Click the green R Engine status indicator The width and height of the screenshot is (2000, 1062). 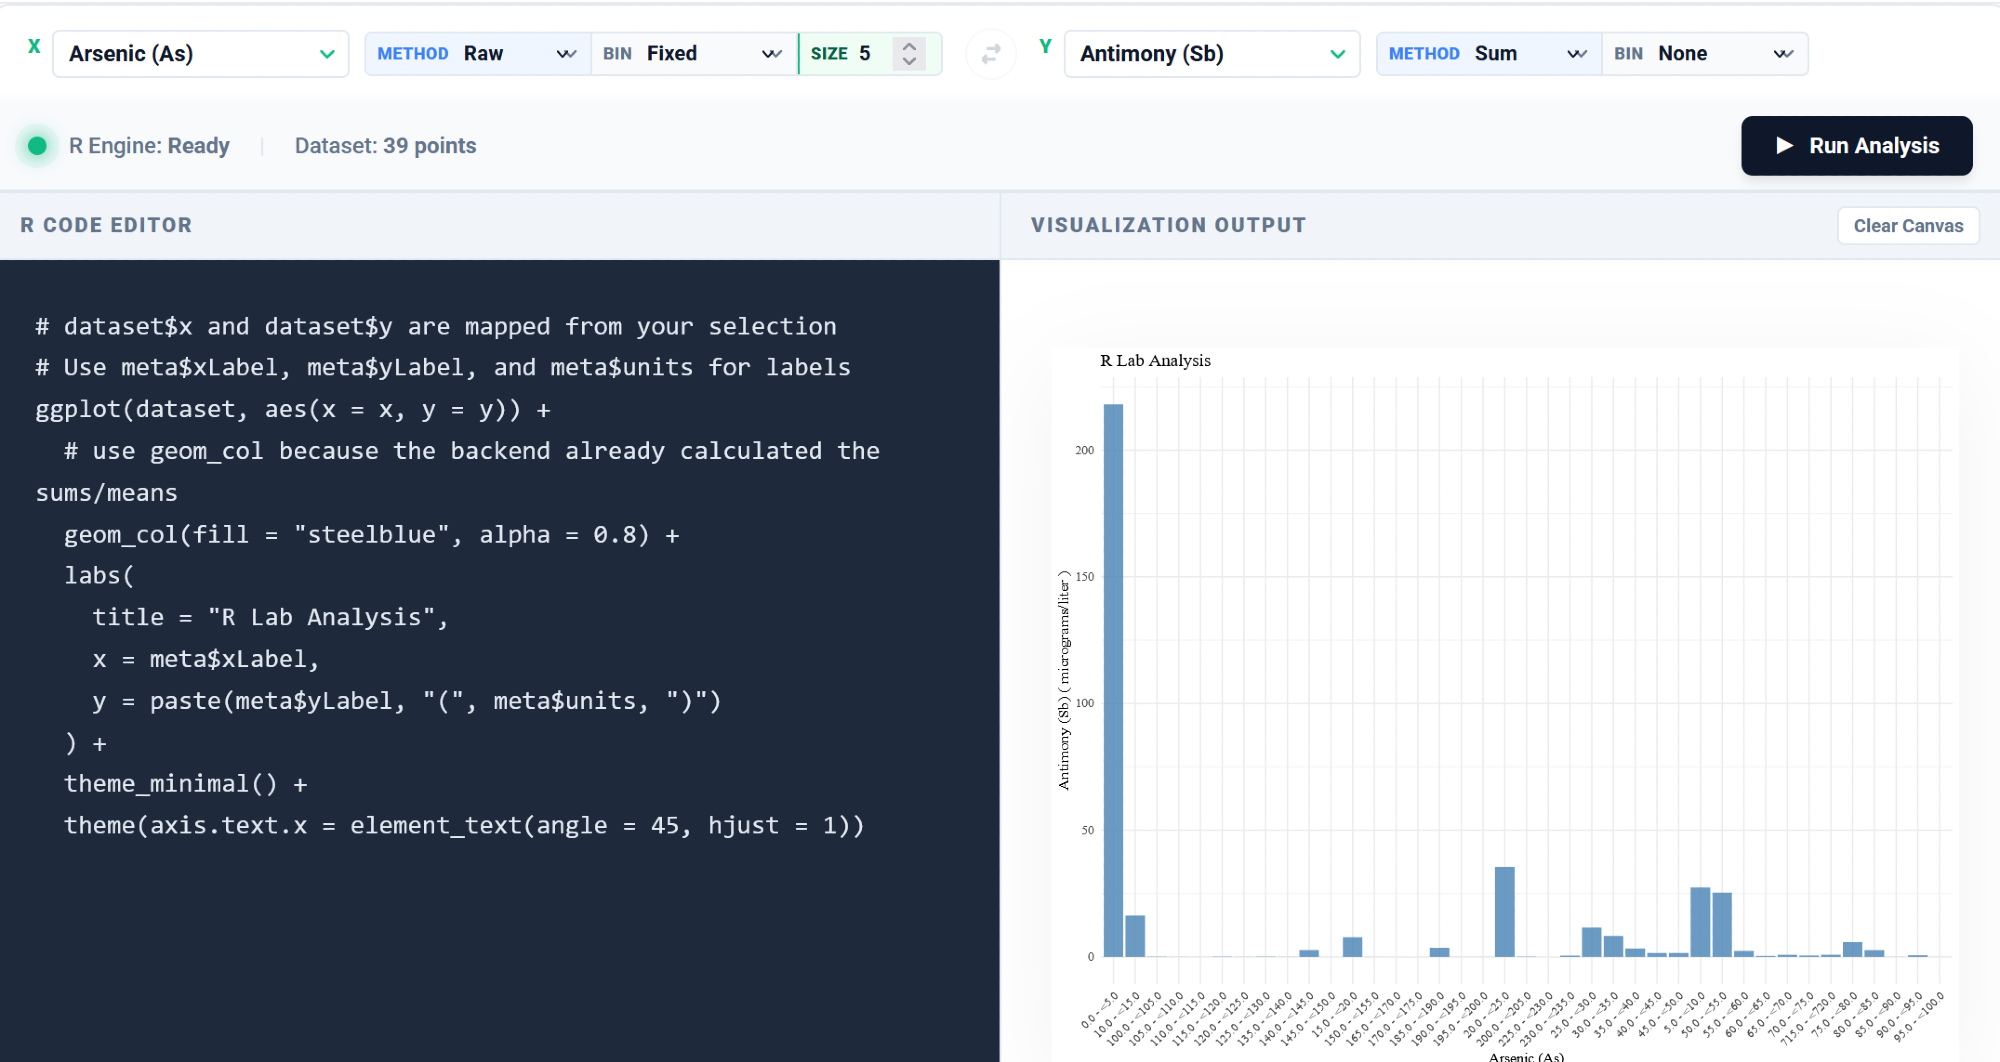(x=38, y=146)
